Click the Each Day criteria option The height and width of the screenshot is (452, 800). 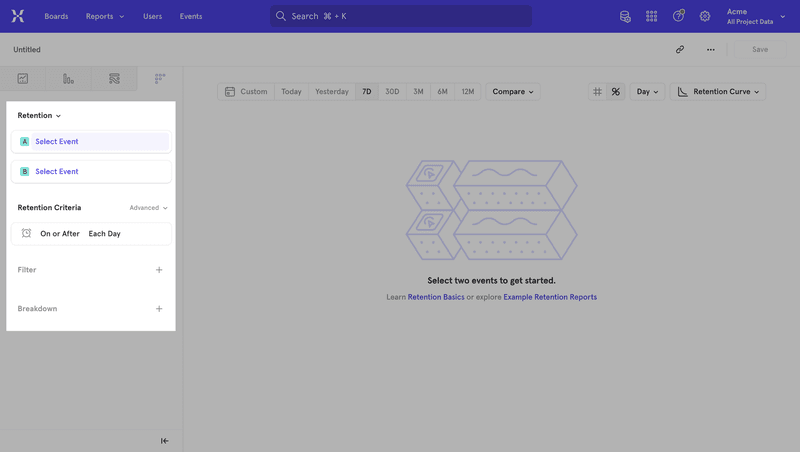tap(105, 234)
